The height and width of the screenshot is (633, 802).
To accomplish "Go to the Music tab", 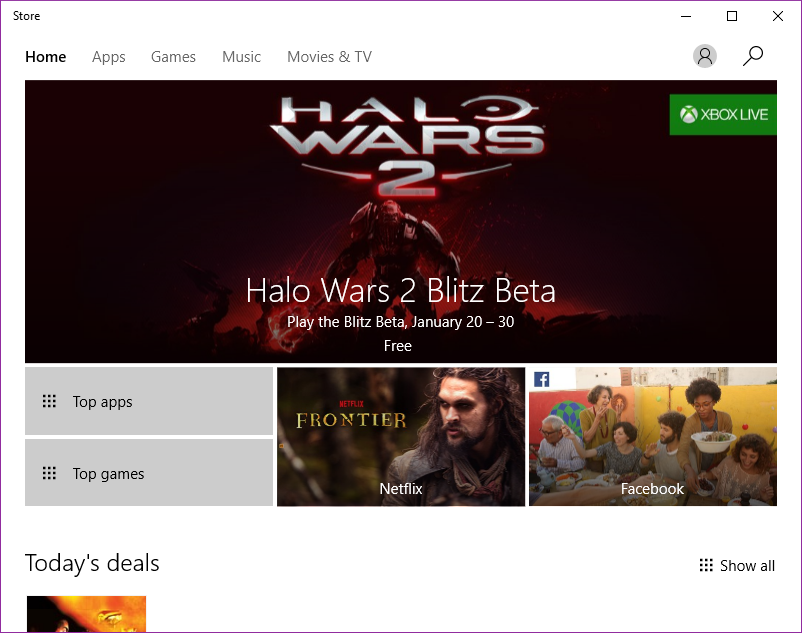I will [x=241, y=57].
